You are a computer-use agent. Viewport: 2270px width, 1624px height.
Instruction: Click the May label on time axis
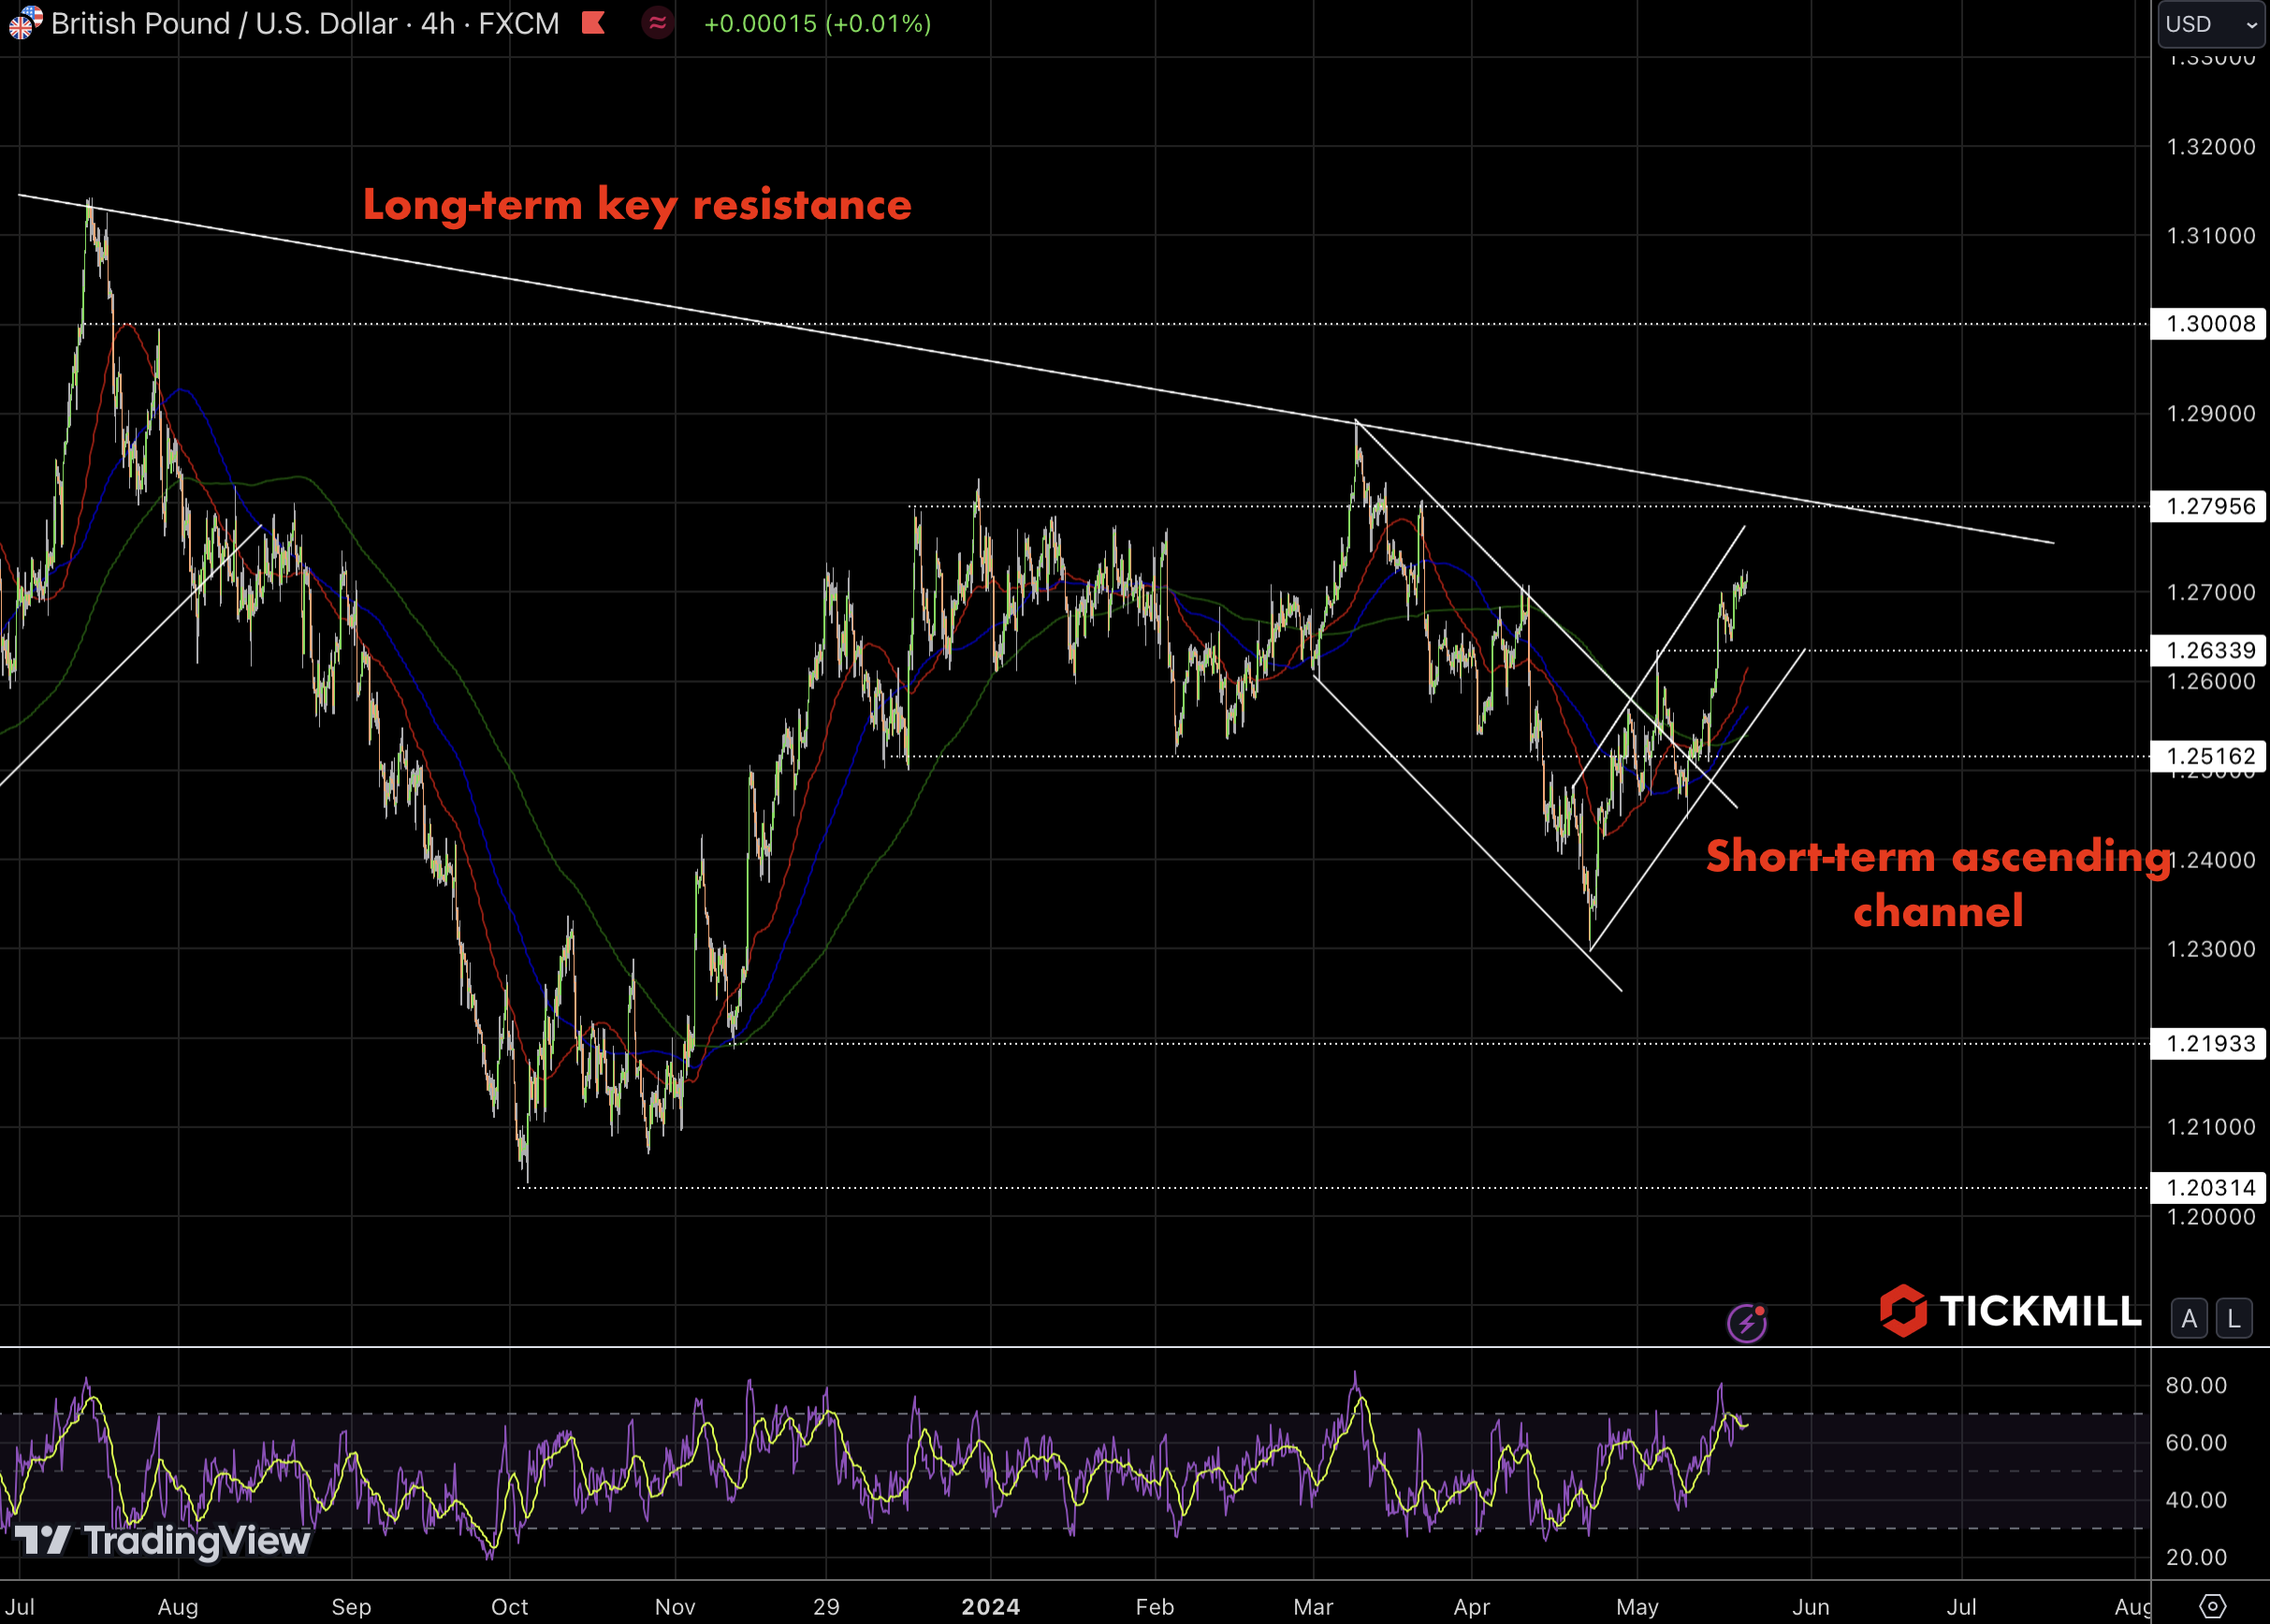pyautogui.click(x=1637, y=1606)
